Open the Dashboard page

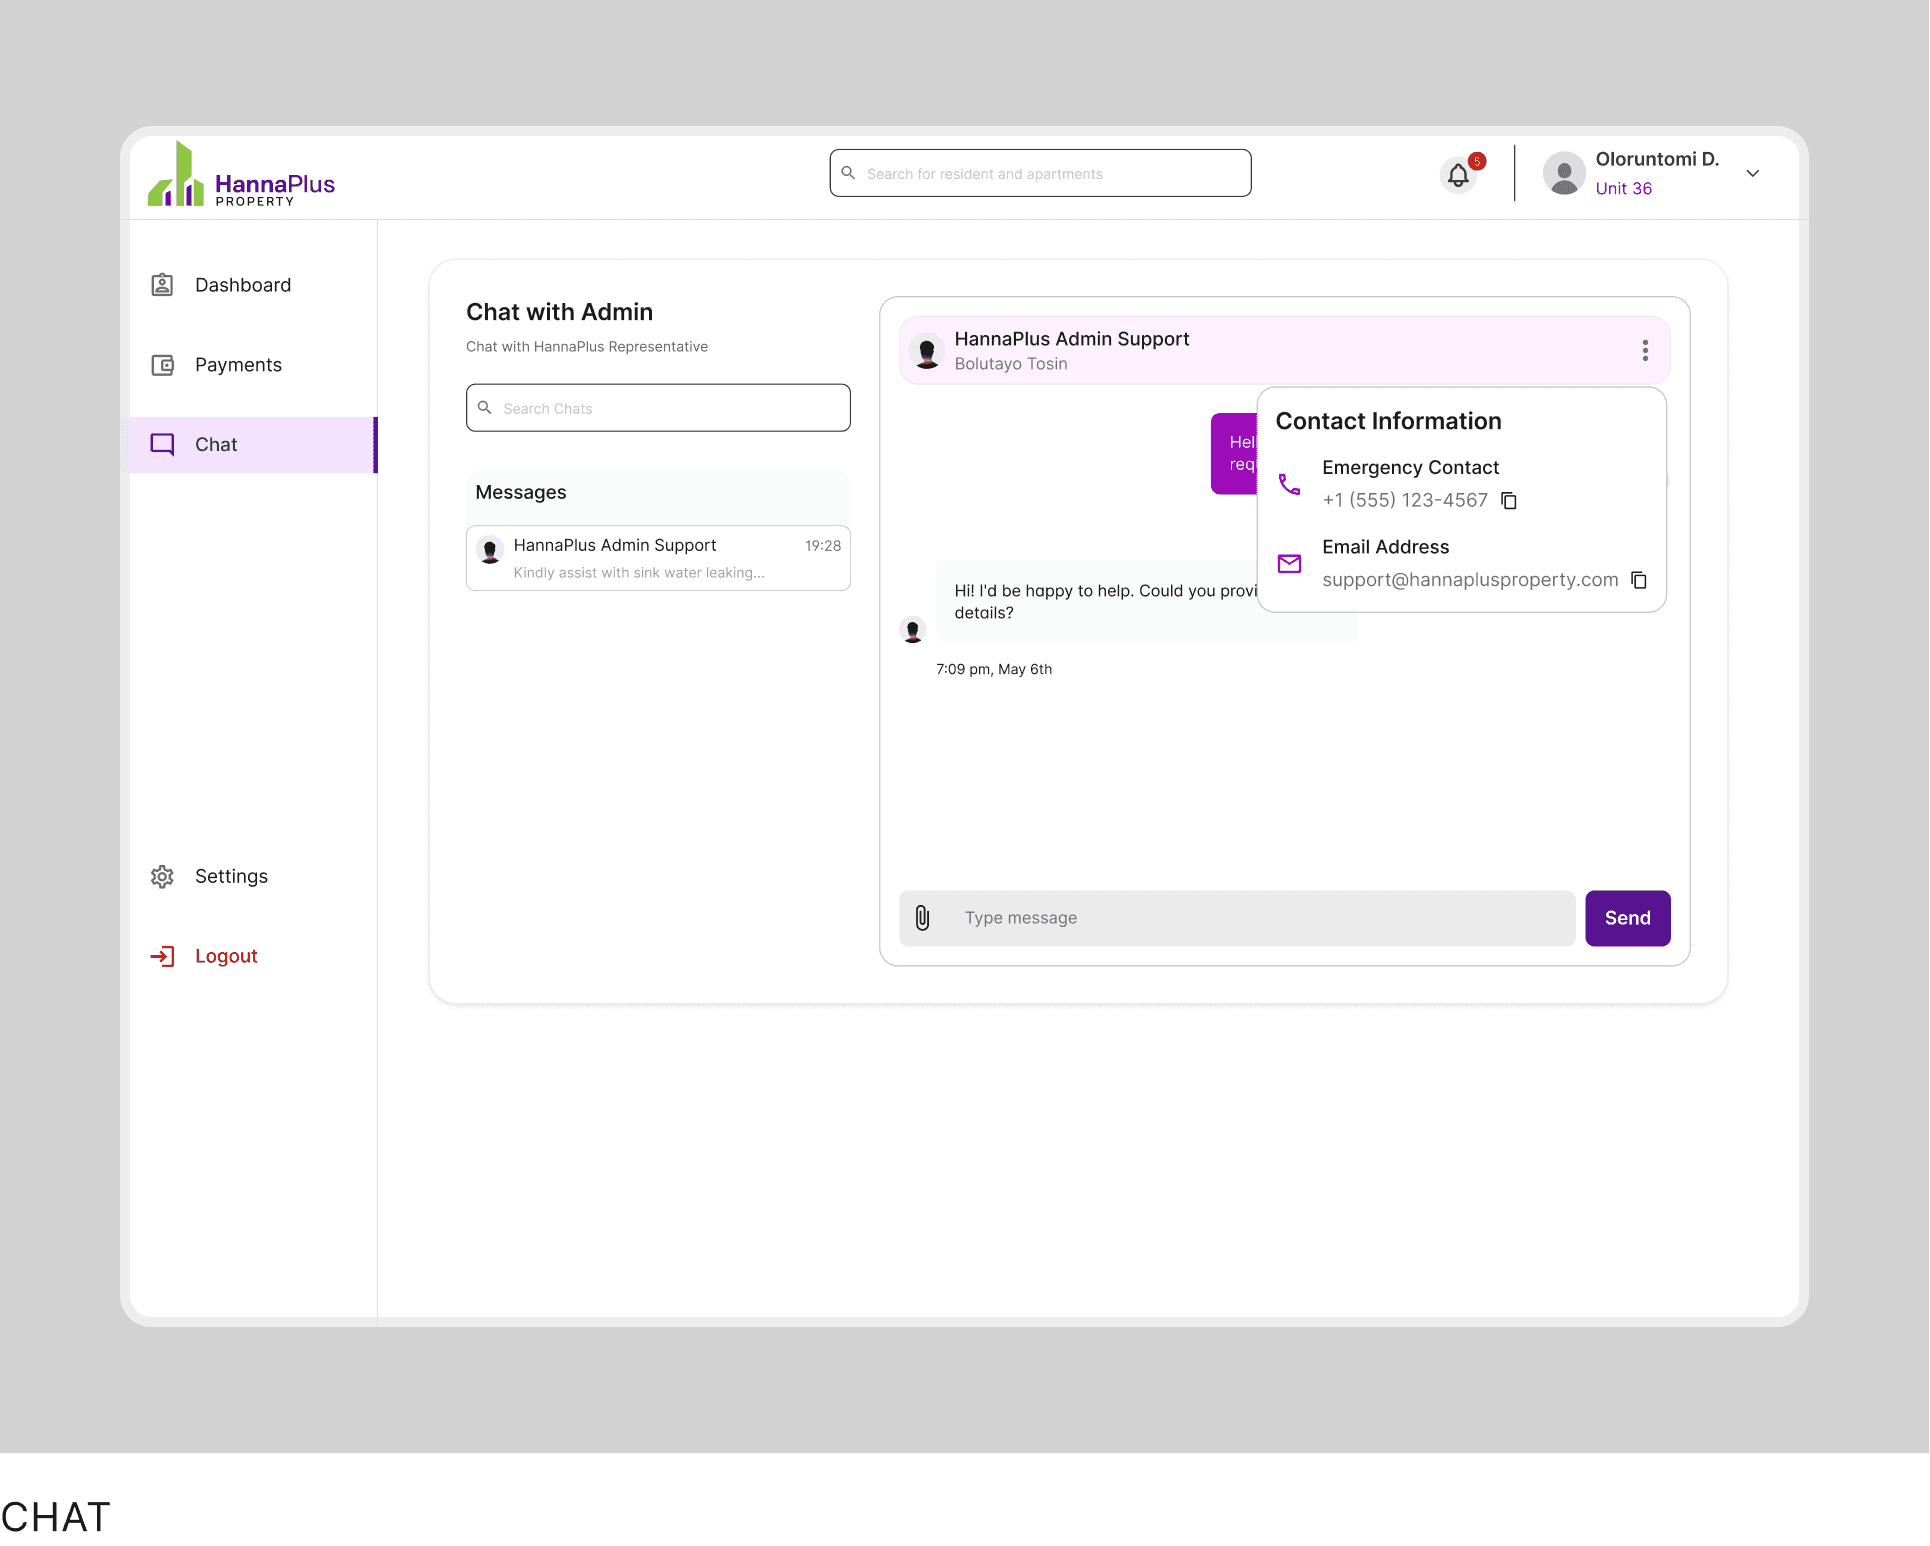click(242, 285)
